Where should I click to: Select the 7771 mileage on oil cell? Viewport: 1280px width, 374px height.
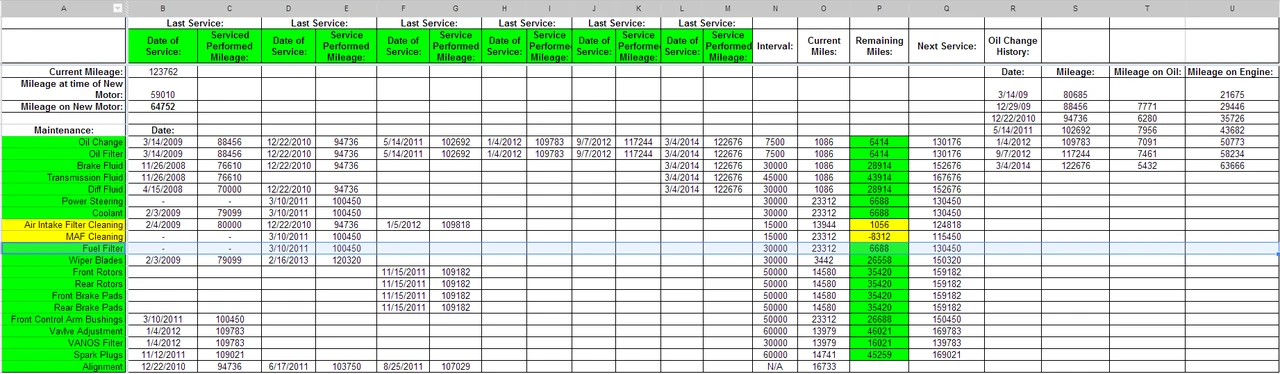(x=1147, y=107)
